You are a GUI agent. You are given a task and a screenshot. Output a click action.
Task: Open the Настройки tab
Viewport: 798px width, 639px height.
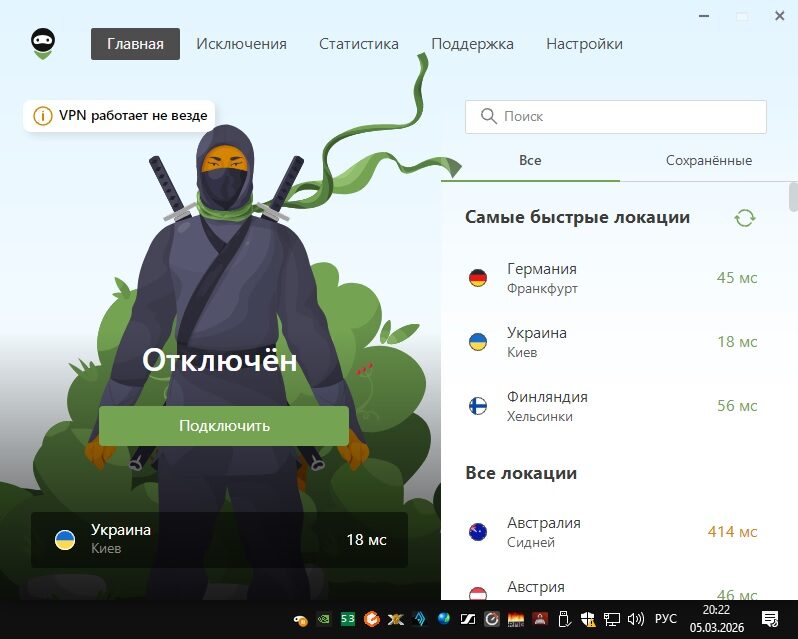pos(584,44)
